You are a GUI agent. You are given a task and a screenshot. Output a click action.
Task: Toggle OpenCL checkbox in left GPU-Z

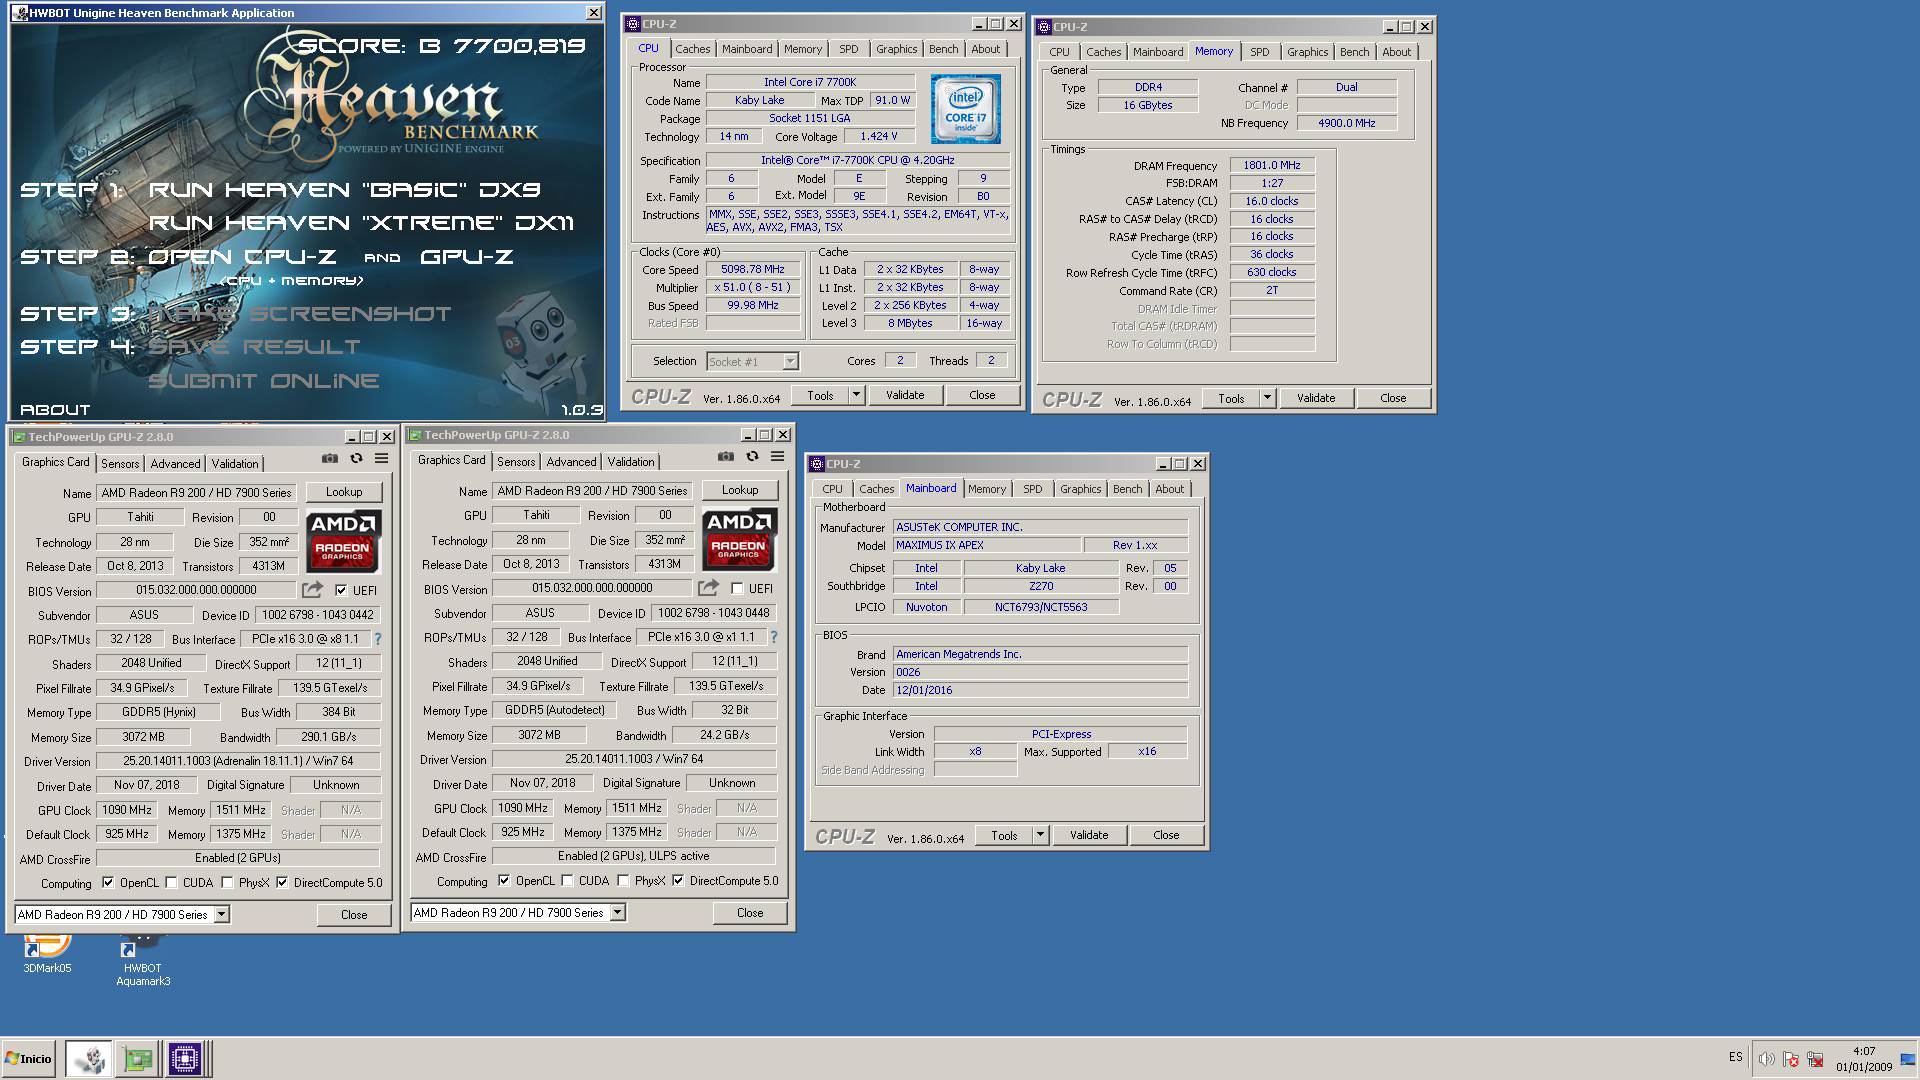107,883
